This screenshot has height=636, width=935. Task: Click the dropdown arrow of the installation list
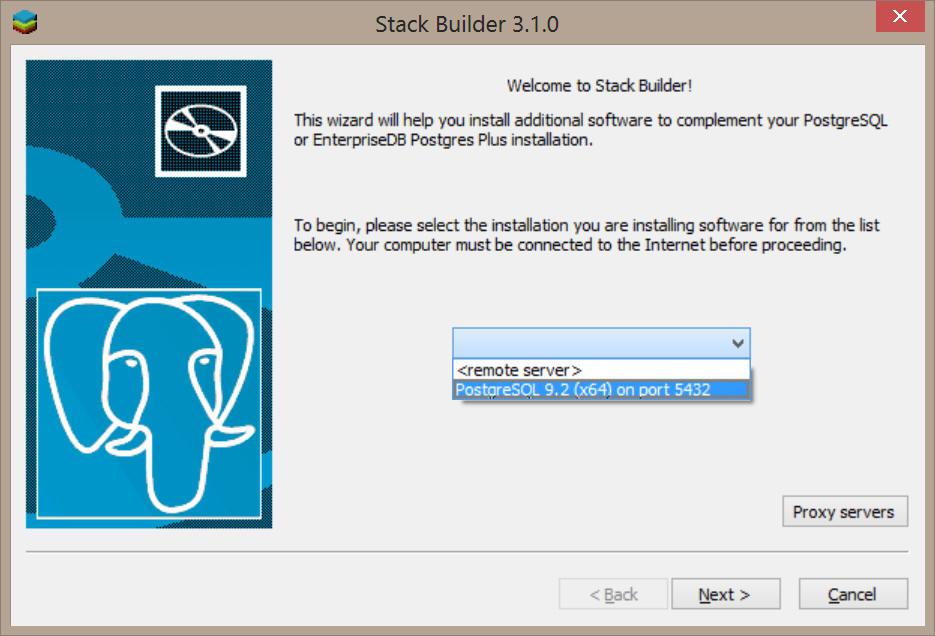(738, 343)
